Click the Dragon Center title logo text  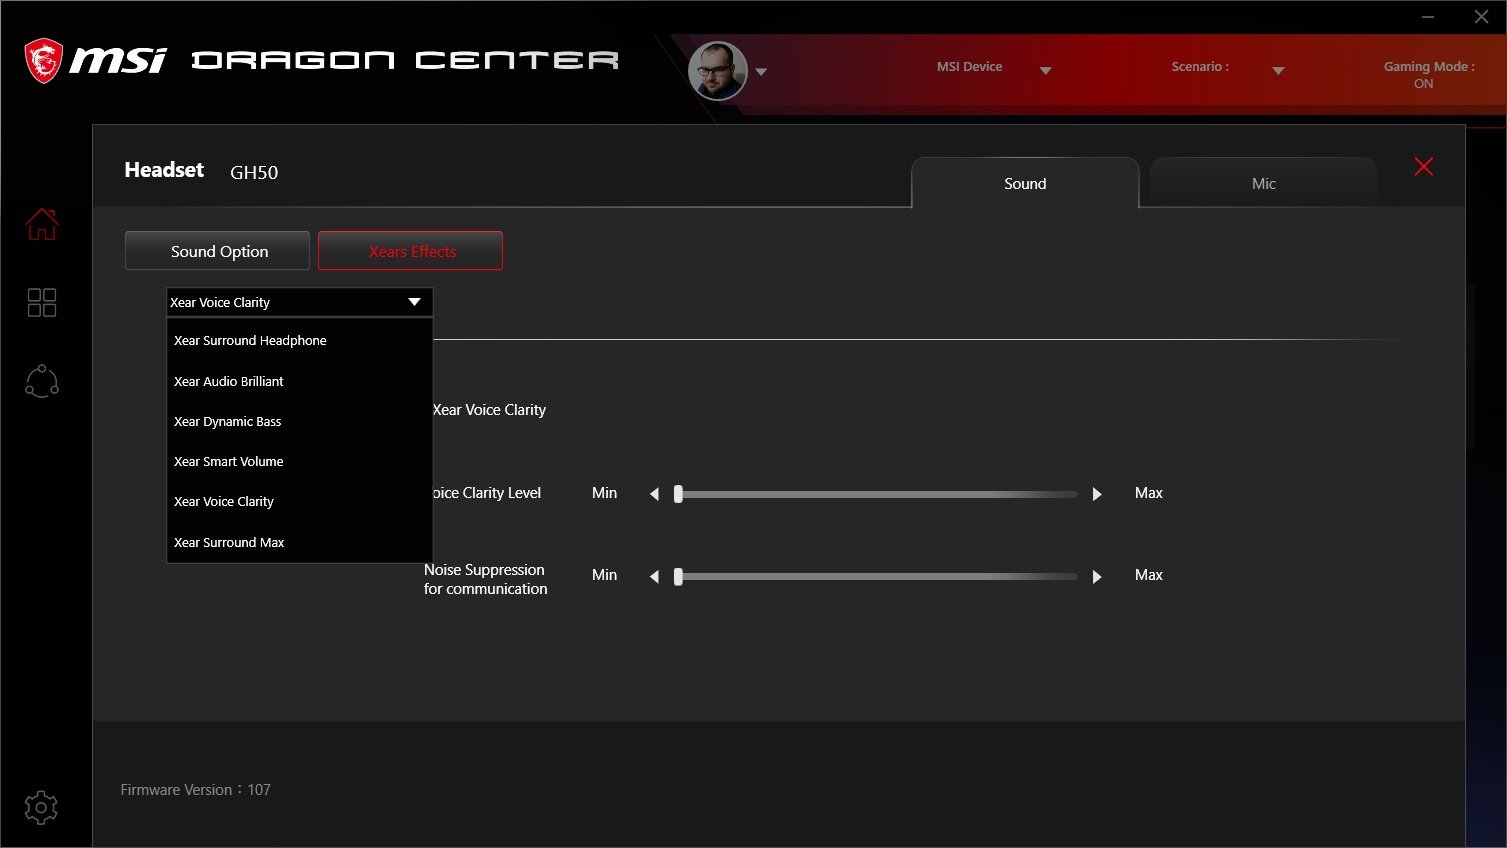[405, 61]
